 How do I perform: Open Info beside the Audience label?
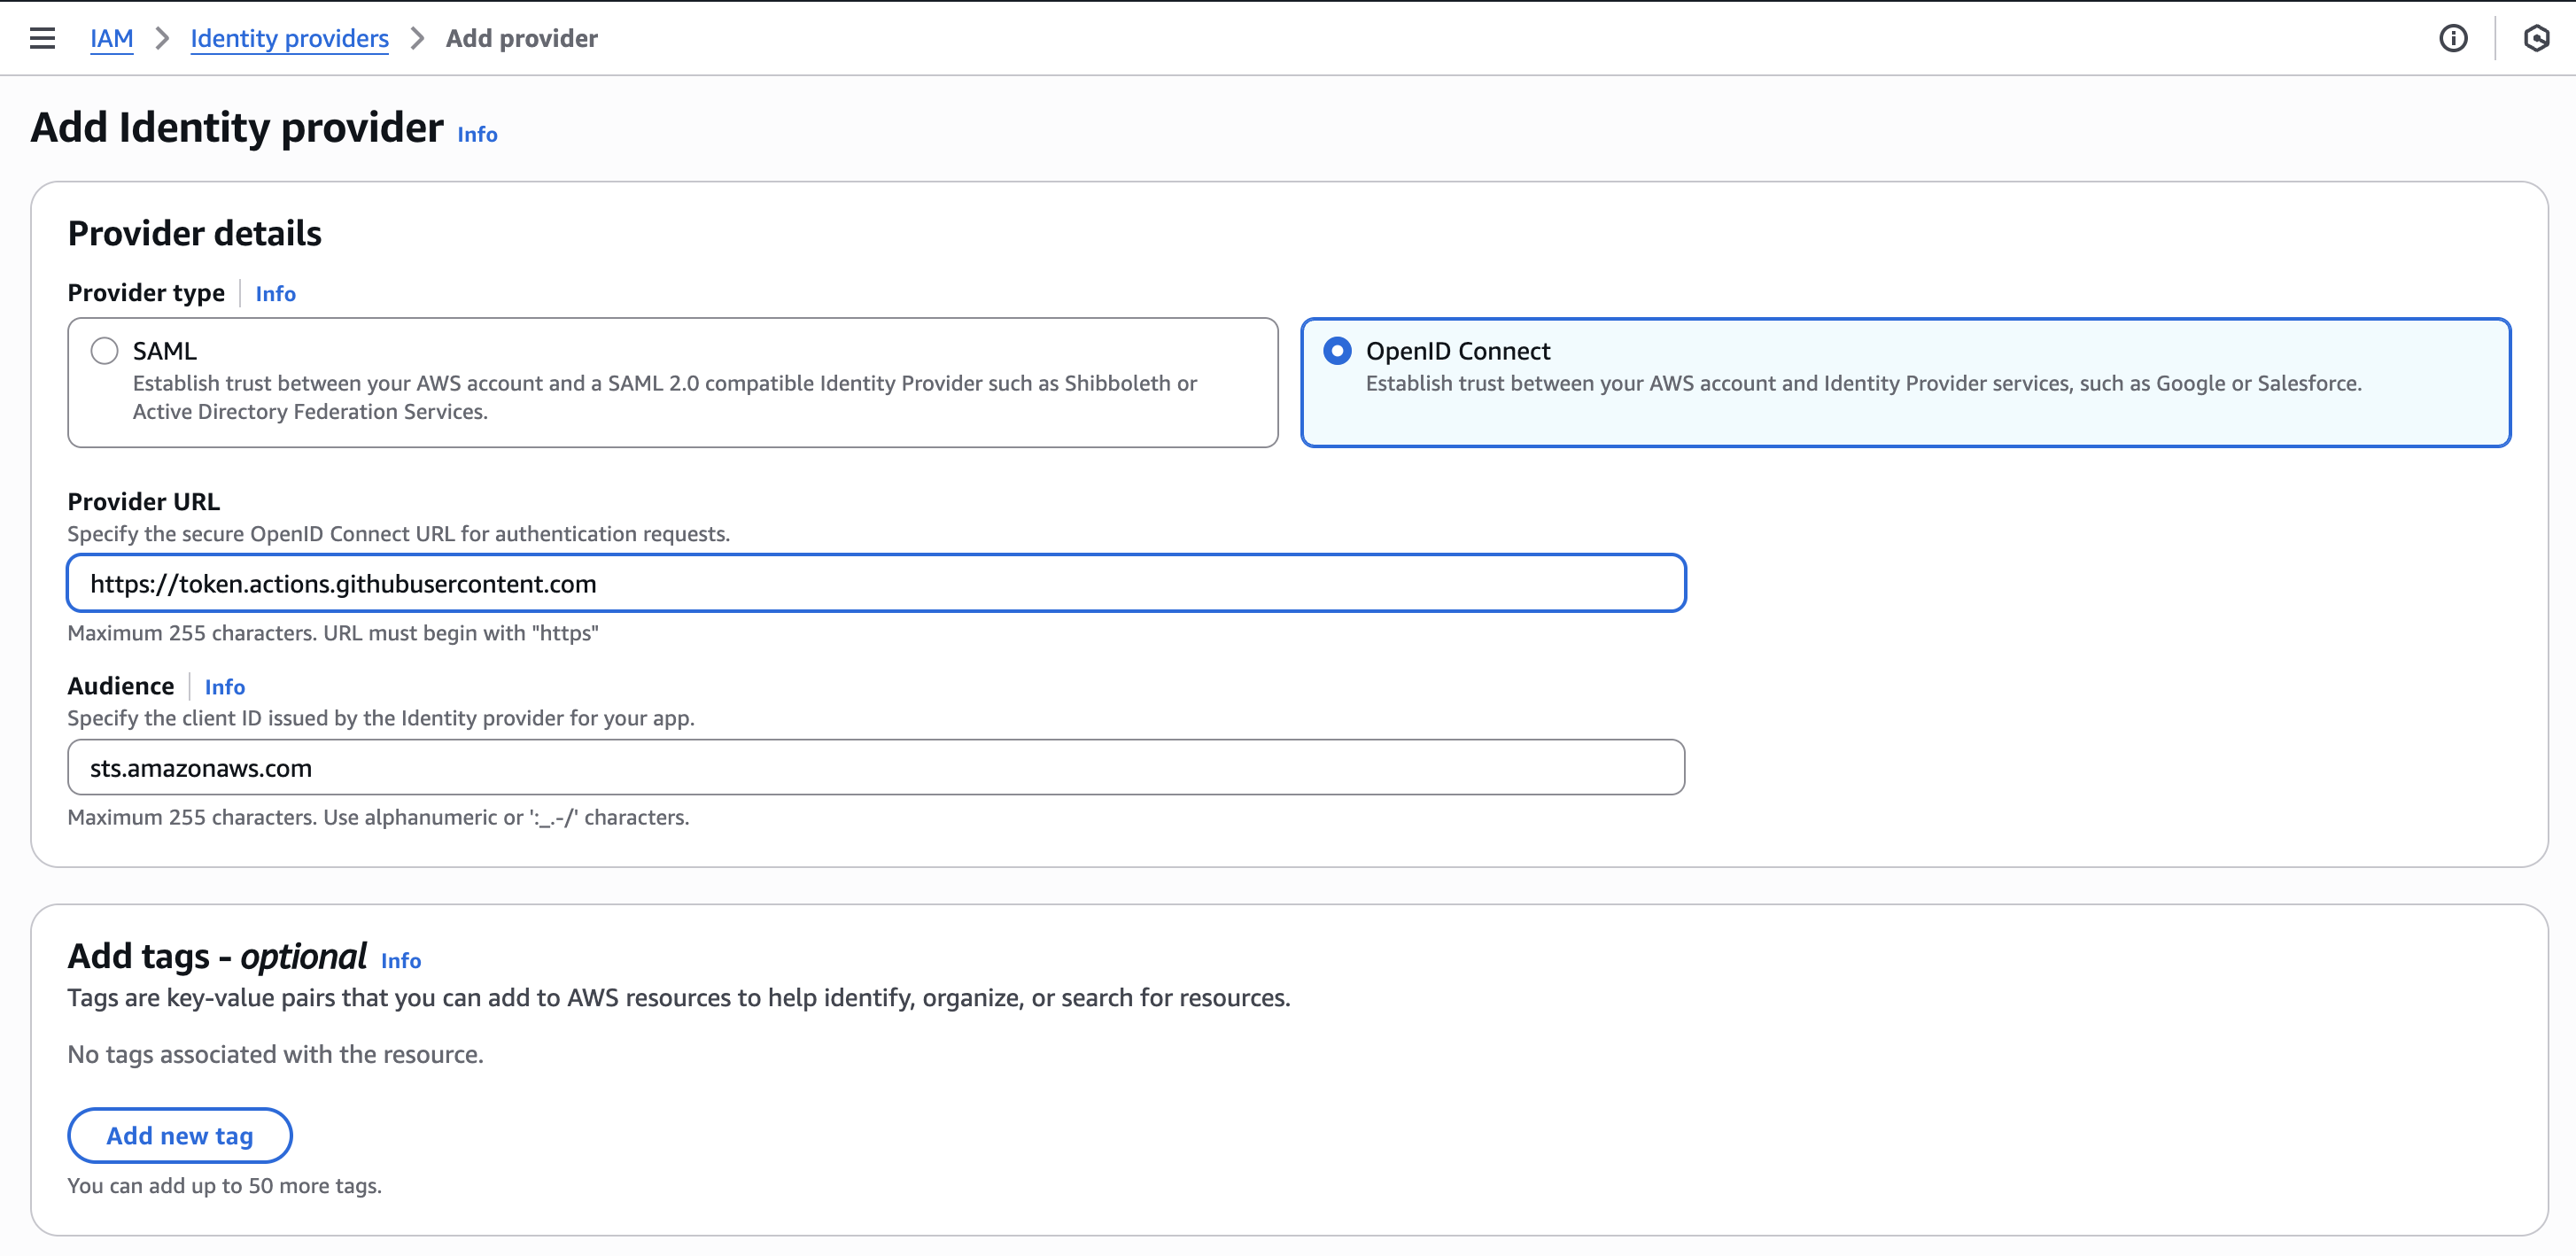tap(224, 687)
